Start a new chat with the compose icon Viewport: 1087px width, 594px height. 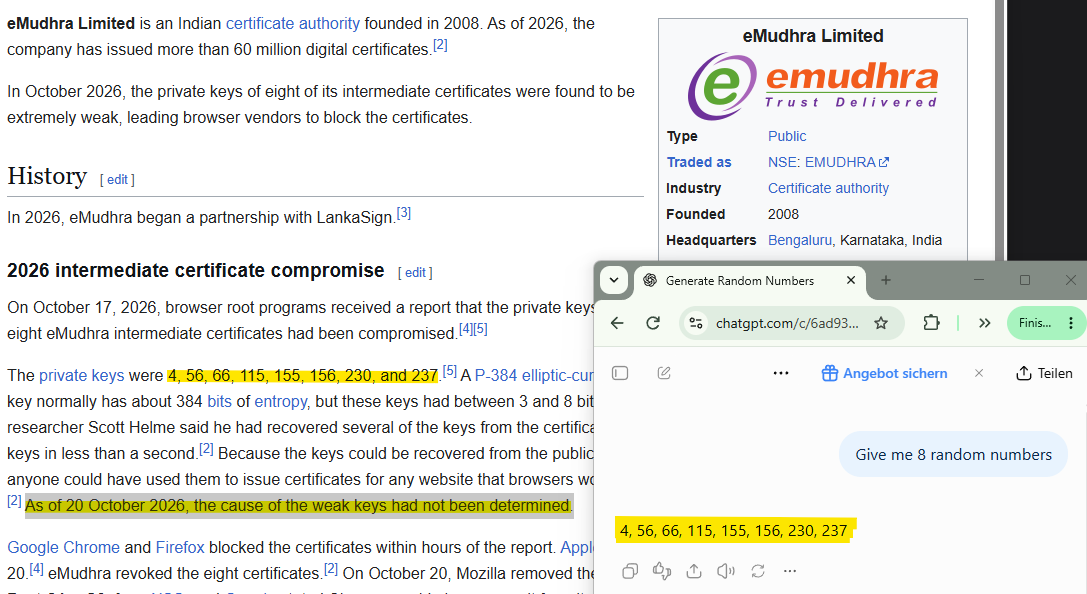[664, 374]
